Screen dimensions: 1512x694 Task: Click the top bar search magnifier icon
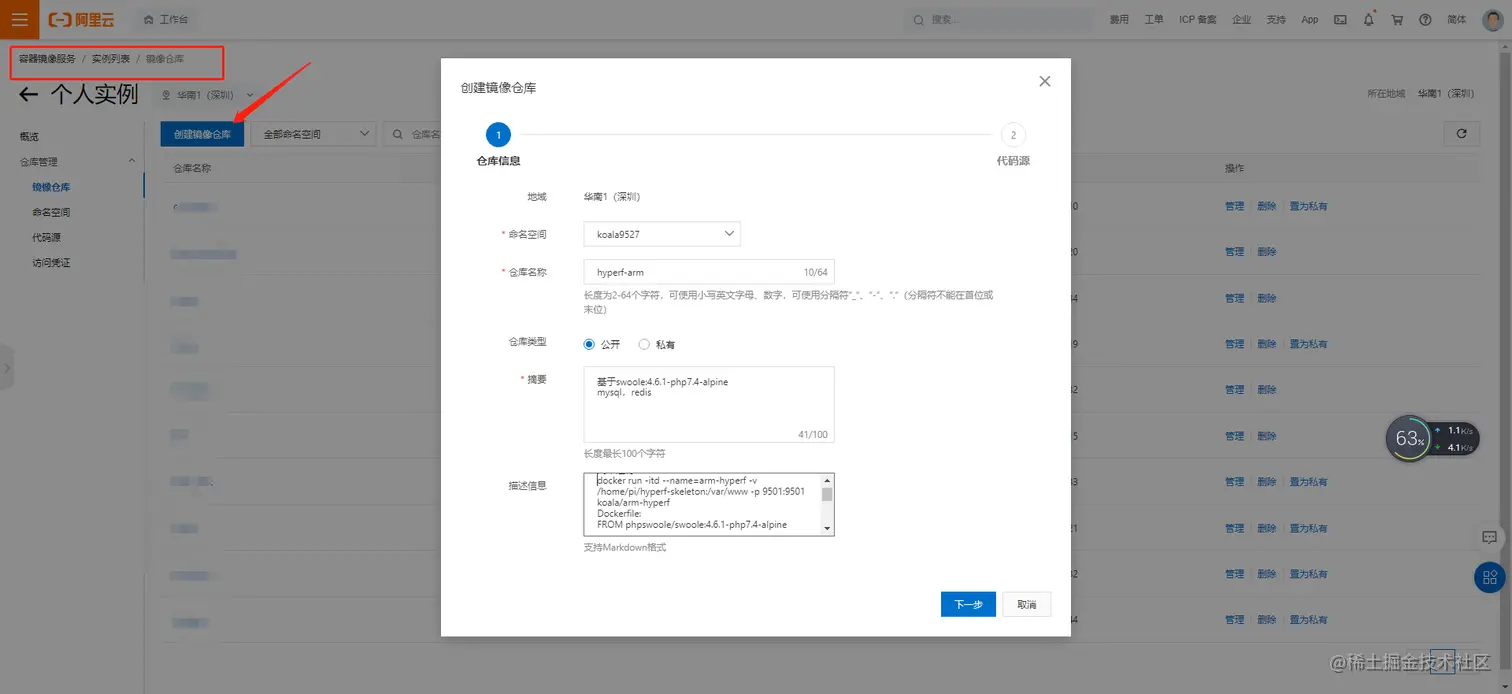[919, 19]
